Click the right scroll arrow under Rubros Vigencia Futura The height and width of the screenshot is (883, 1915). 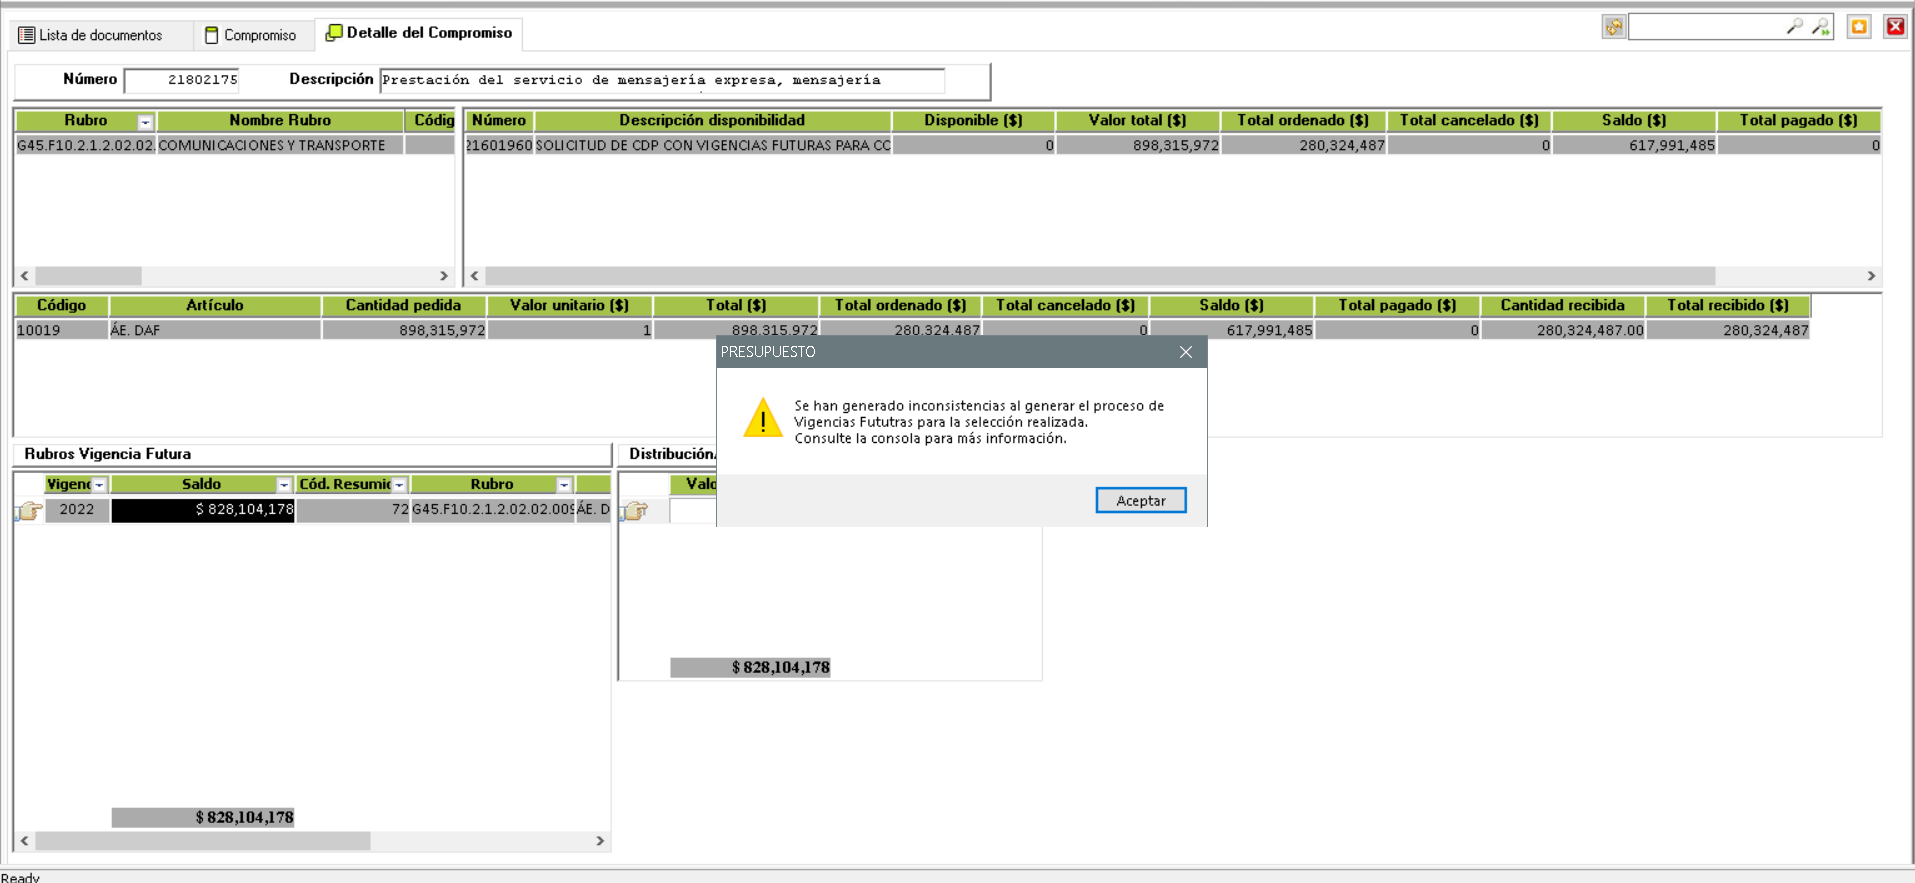600,841
